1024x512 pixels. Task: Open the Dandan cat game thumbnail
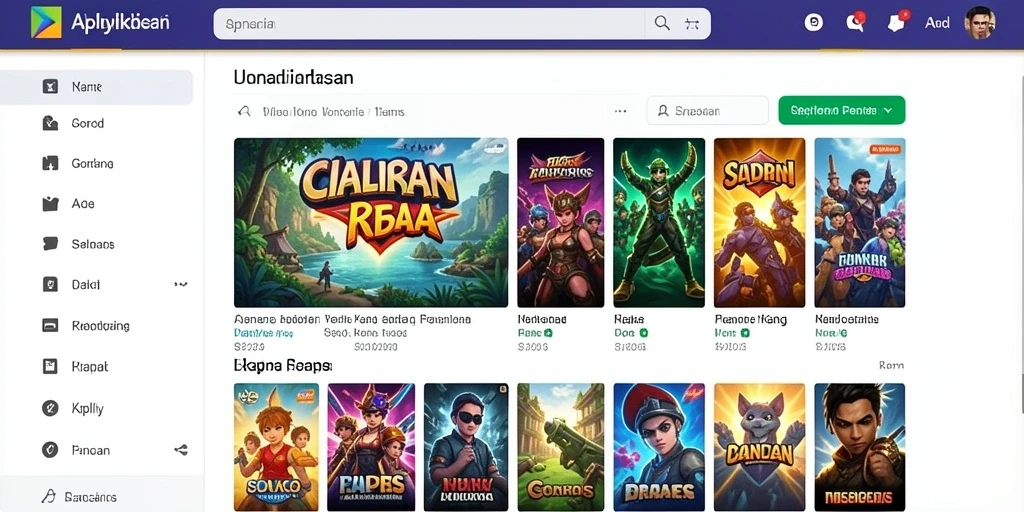point(760,447)
